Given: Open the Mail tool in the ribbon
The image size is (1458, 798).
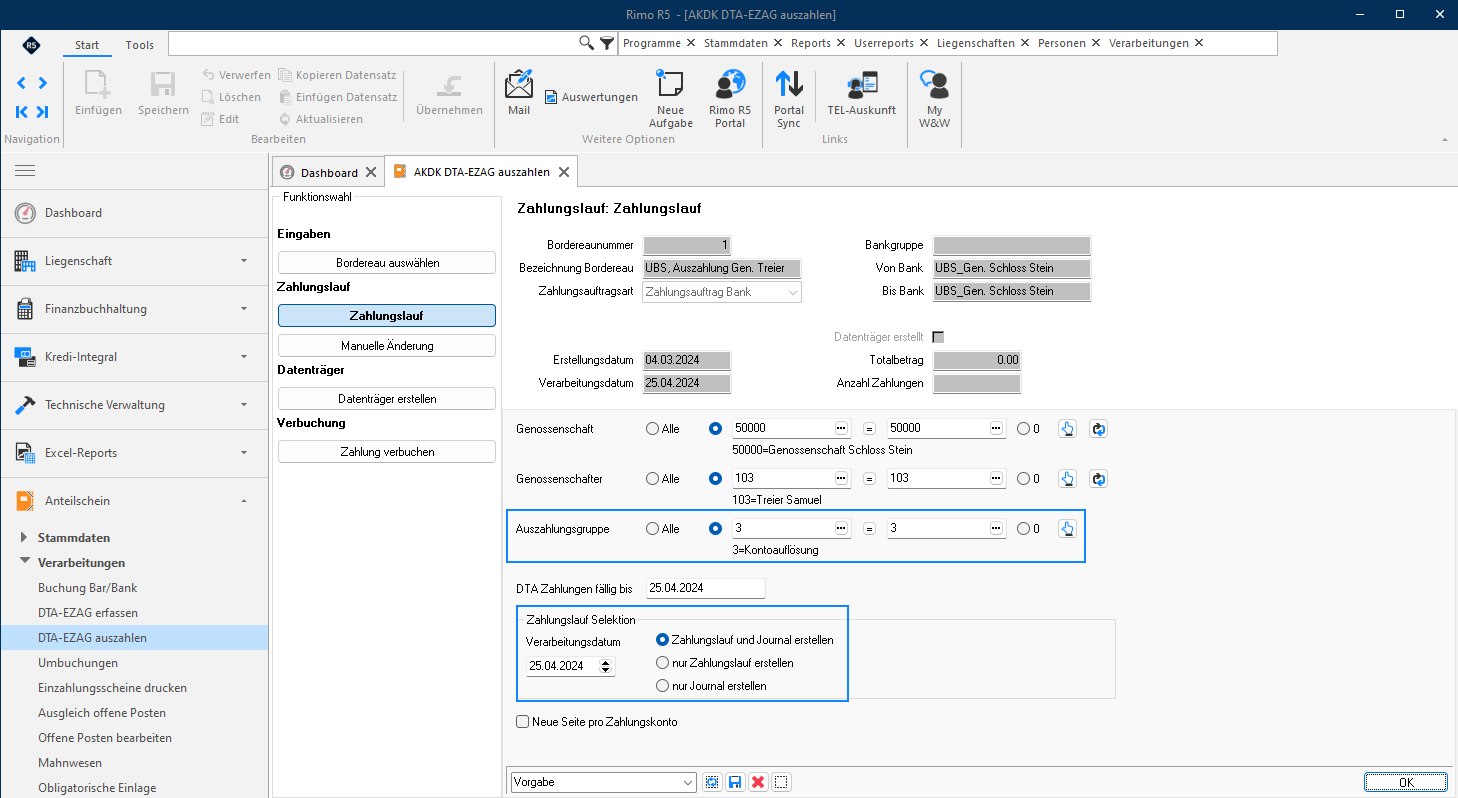Looking at the screenshot, I should (519, 93).
